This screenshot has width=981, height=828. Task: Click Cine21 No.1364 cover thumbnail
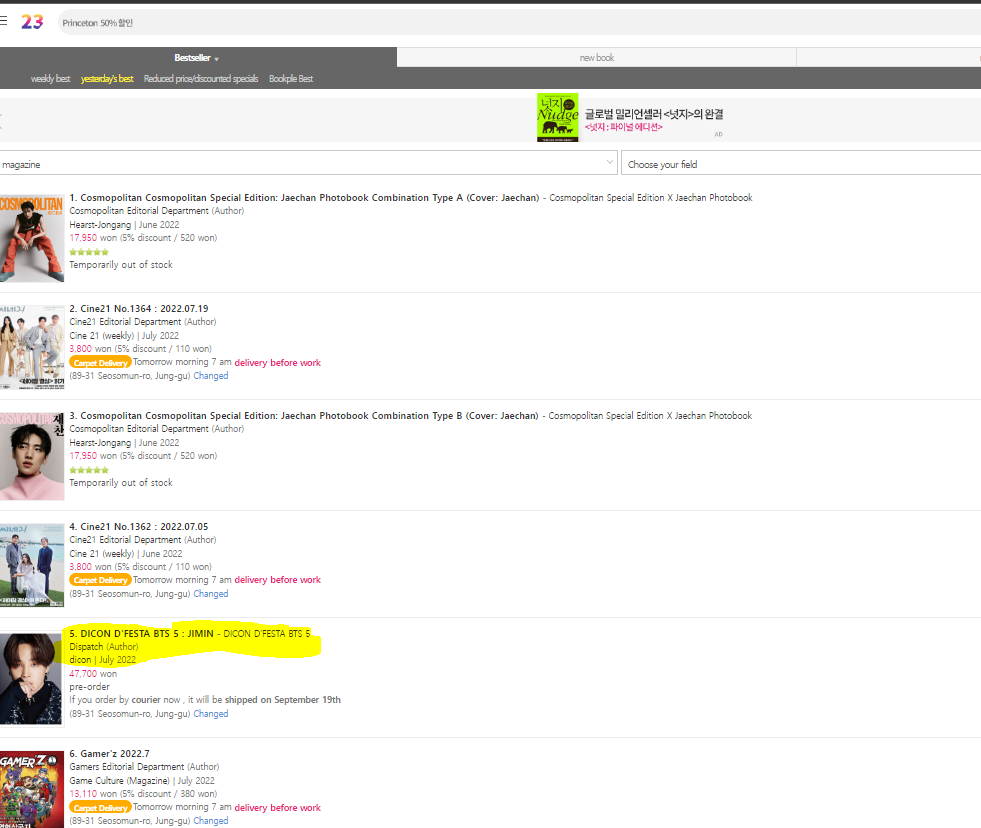pyautogui.click(x=32, y=347)
